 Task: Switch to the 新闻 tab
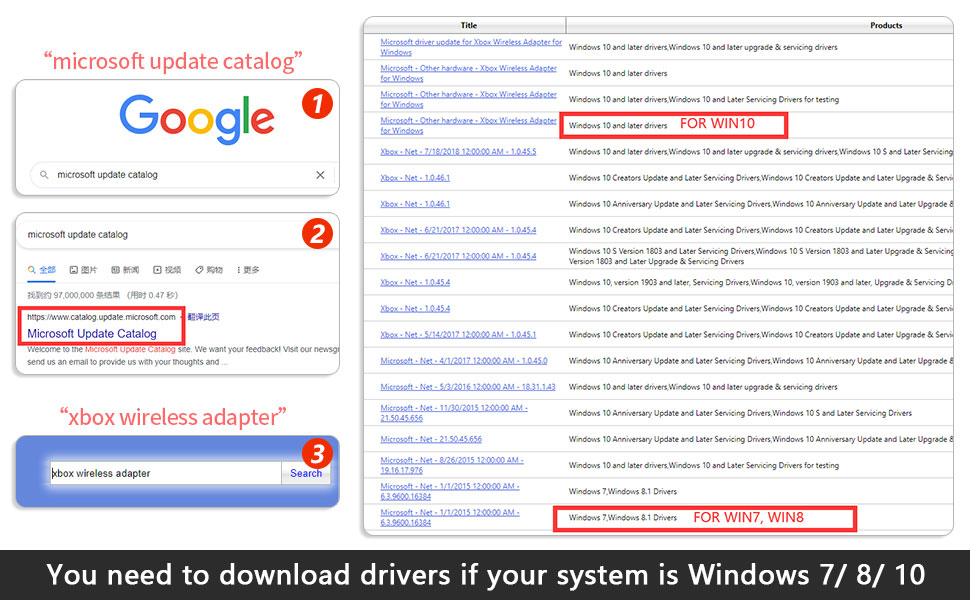[125, 270]
